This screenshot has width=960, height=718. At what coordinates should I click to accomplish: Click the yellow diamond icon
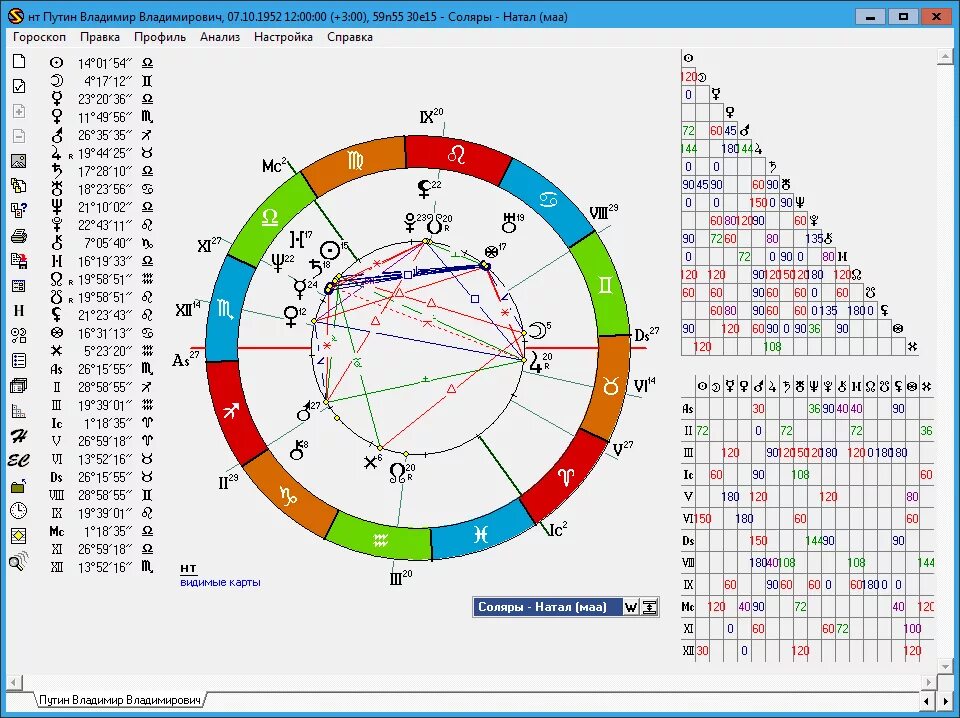(x=19, y=536)
